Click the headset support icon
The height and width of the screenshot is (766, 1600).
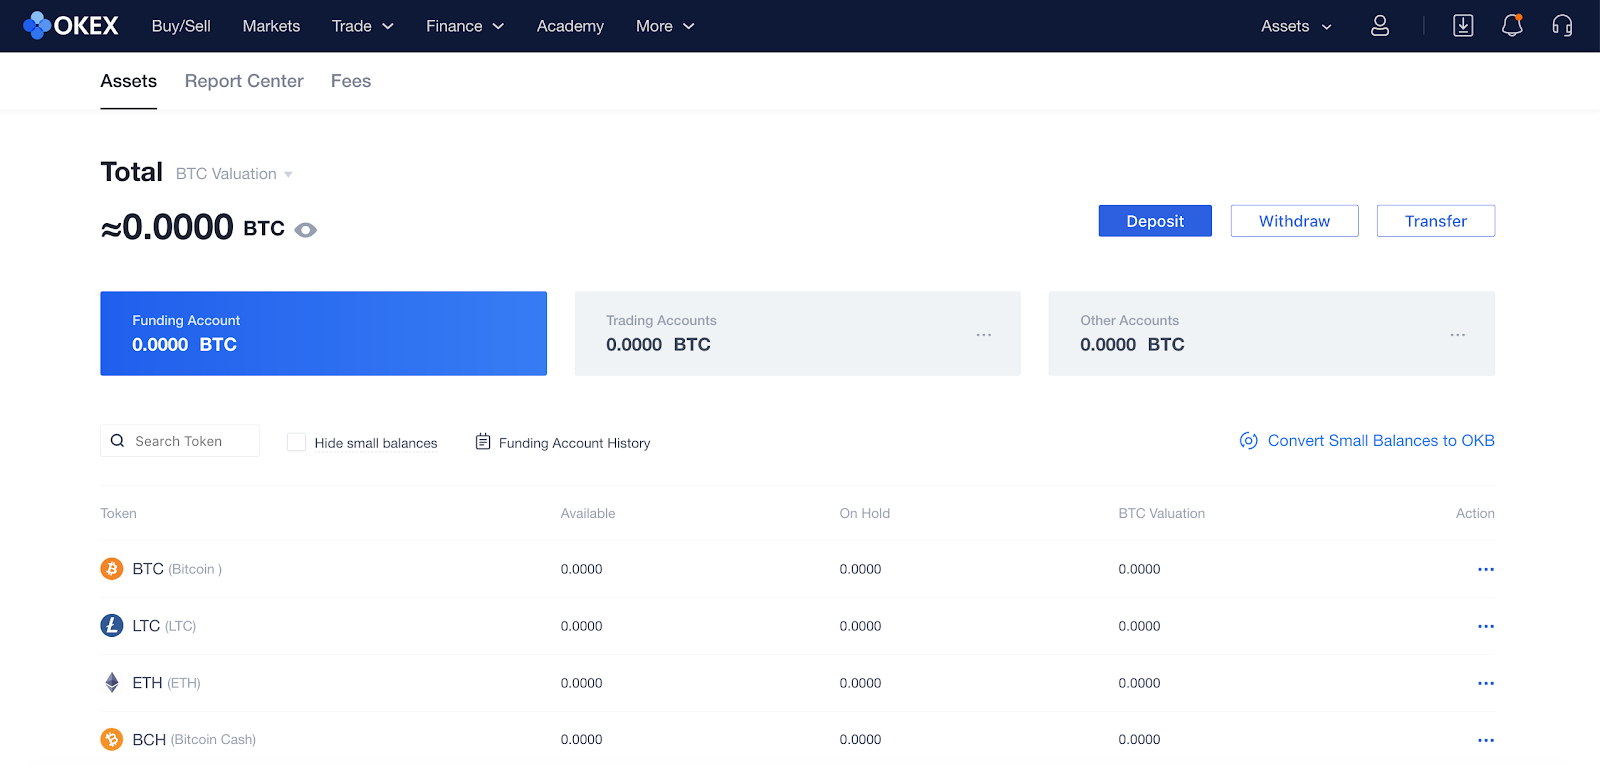(1561, 26)
